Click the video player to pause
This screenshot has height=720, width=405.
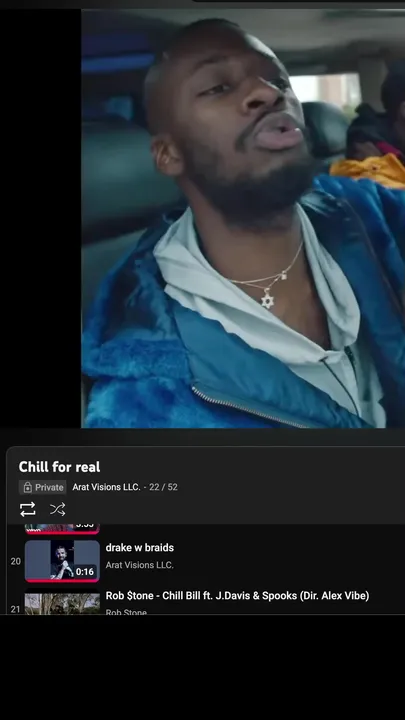click(x=243, y=219)
